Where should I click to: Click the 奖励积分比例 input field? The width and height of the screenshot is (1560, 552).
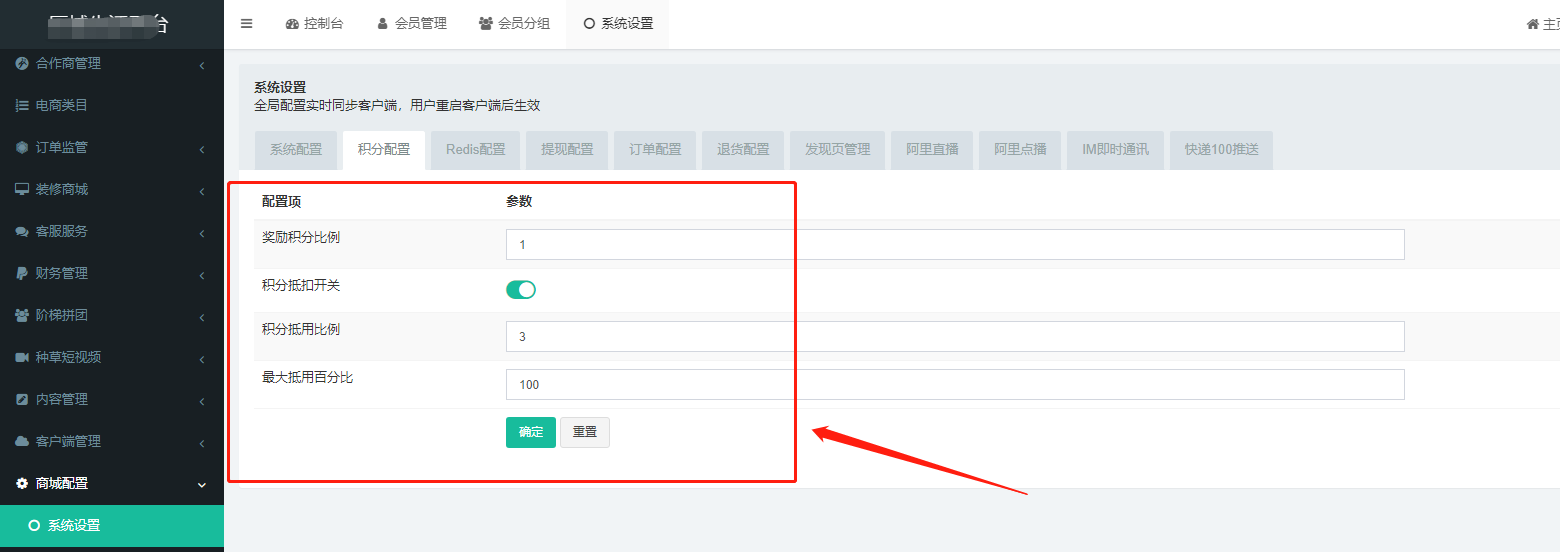click(x=955, y=245)
